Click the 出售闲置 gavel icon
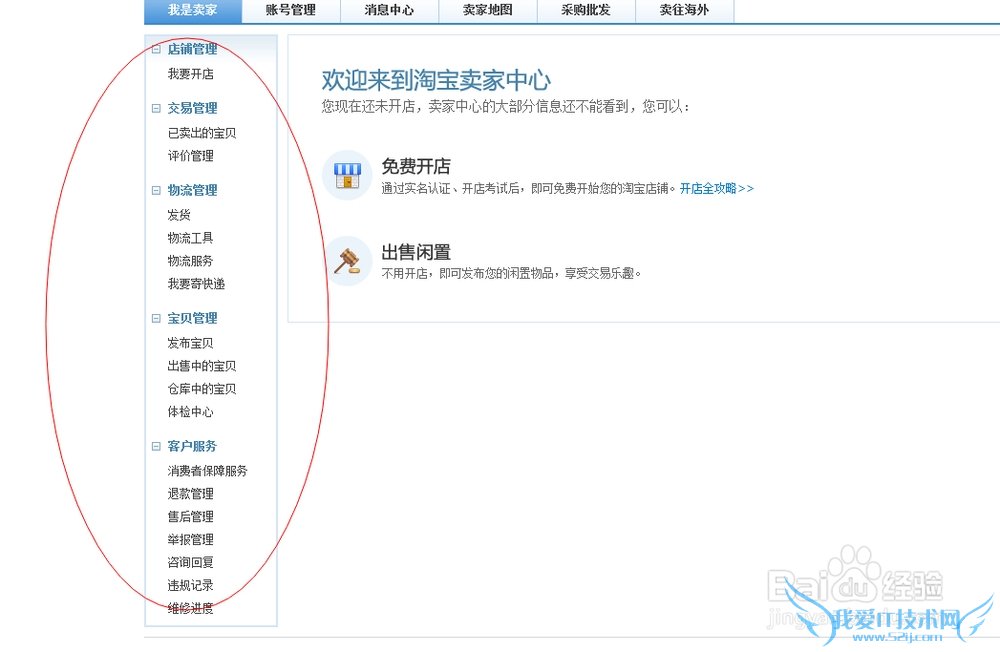The width and height of the screenshot is (1000, 652). point(348,260)
